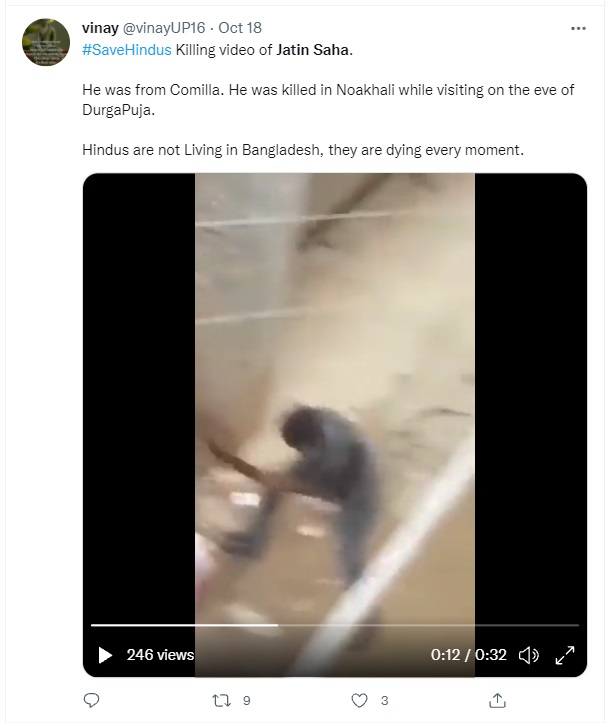Click the Oct 18 tweet timestamp
609x723 pixels.
240,28
